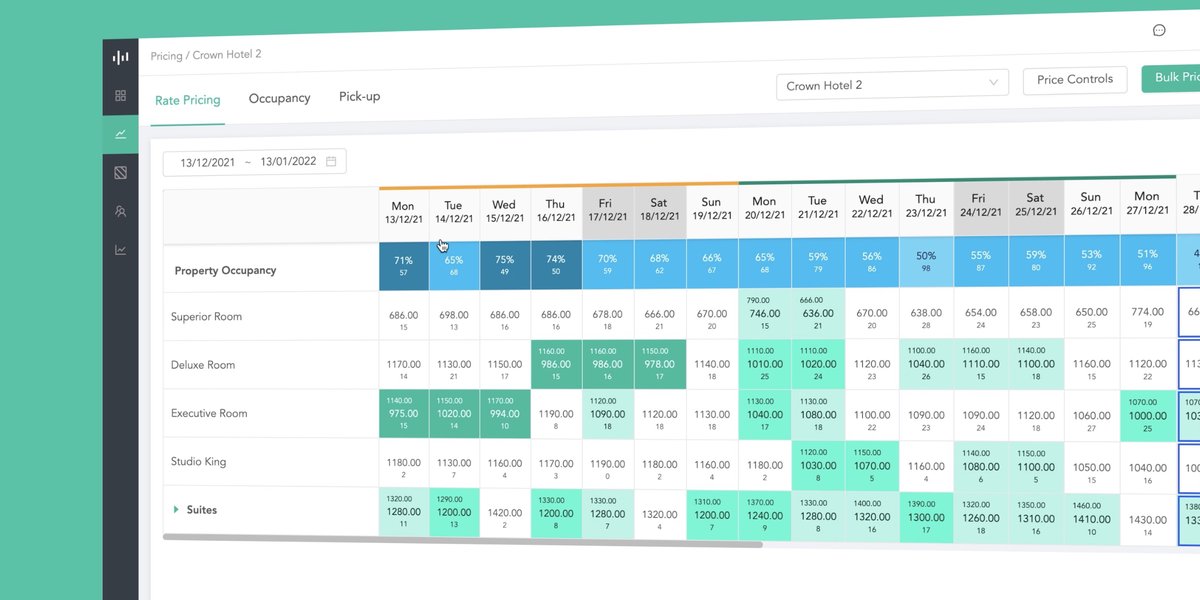Switch to the Pick-up tab

pos(359,97)
